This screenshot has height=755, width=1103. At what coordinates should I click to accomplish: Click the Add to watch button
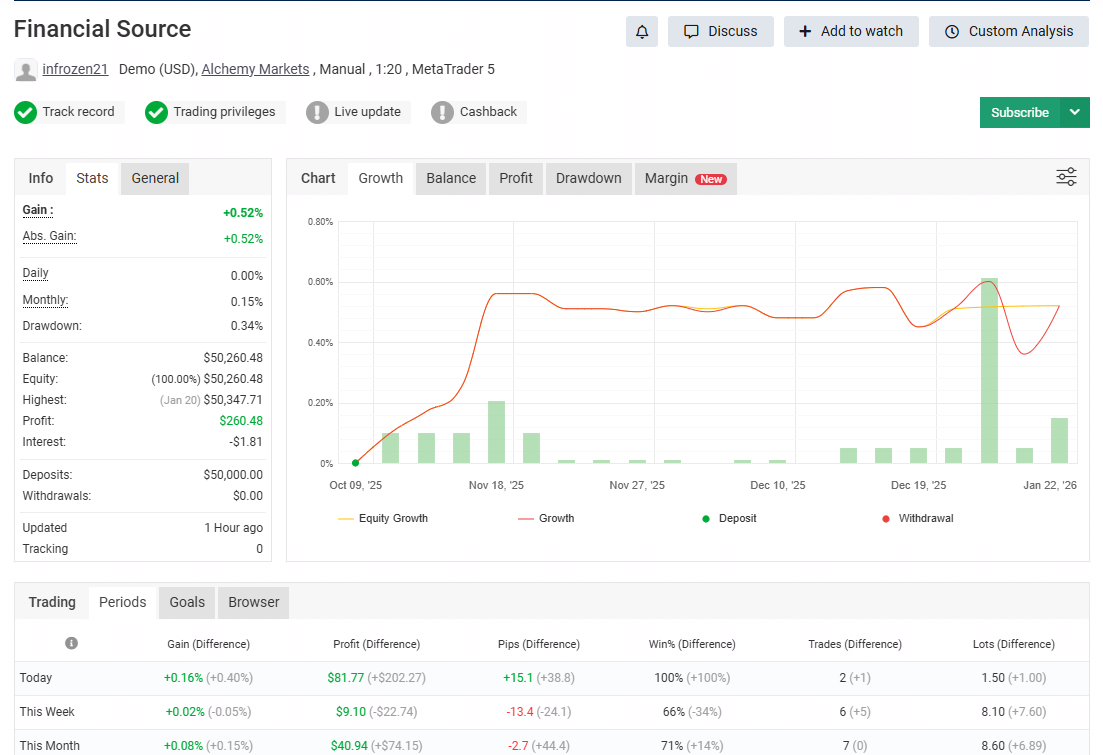(850, 32)
